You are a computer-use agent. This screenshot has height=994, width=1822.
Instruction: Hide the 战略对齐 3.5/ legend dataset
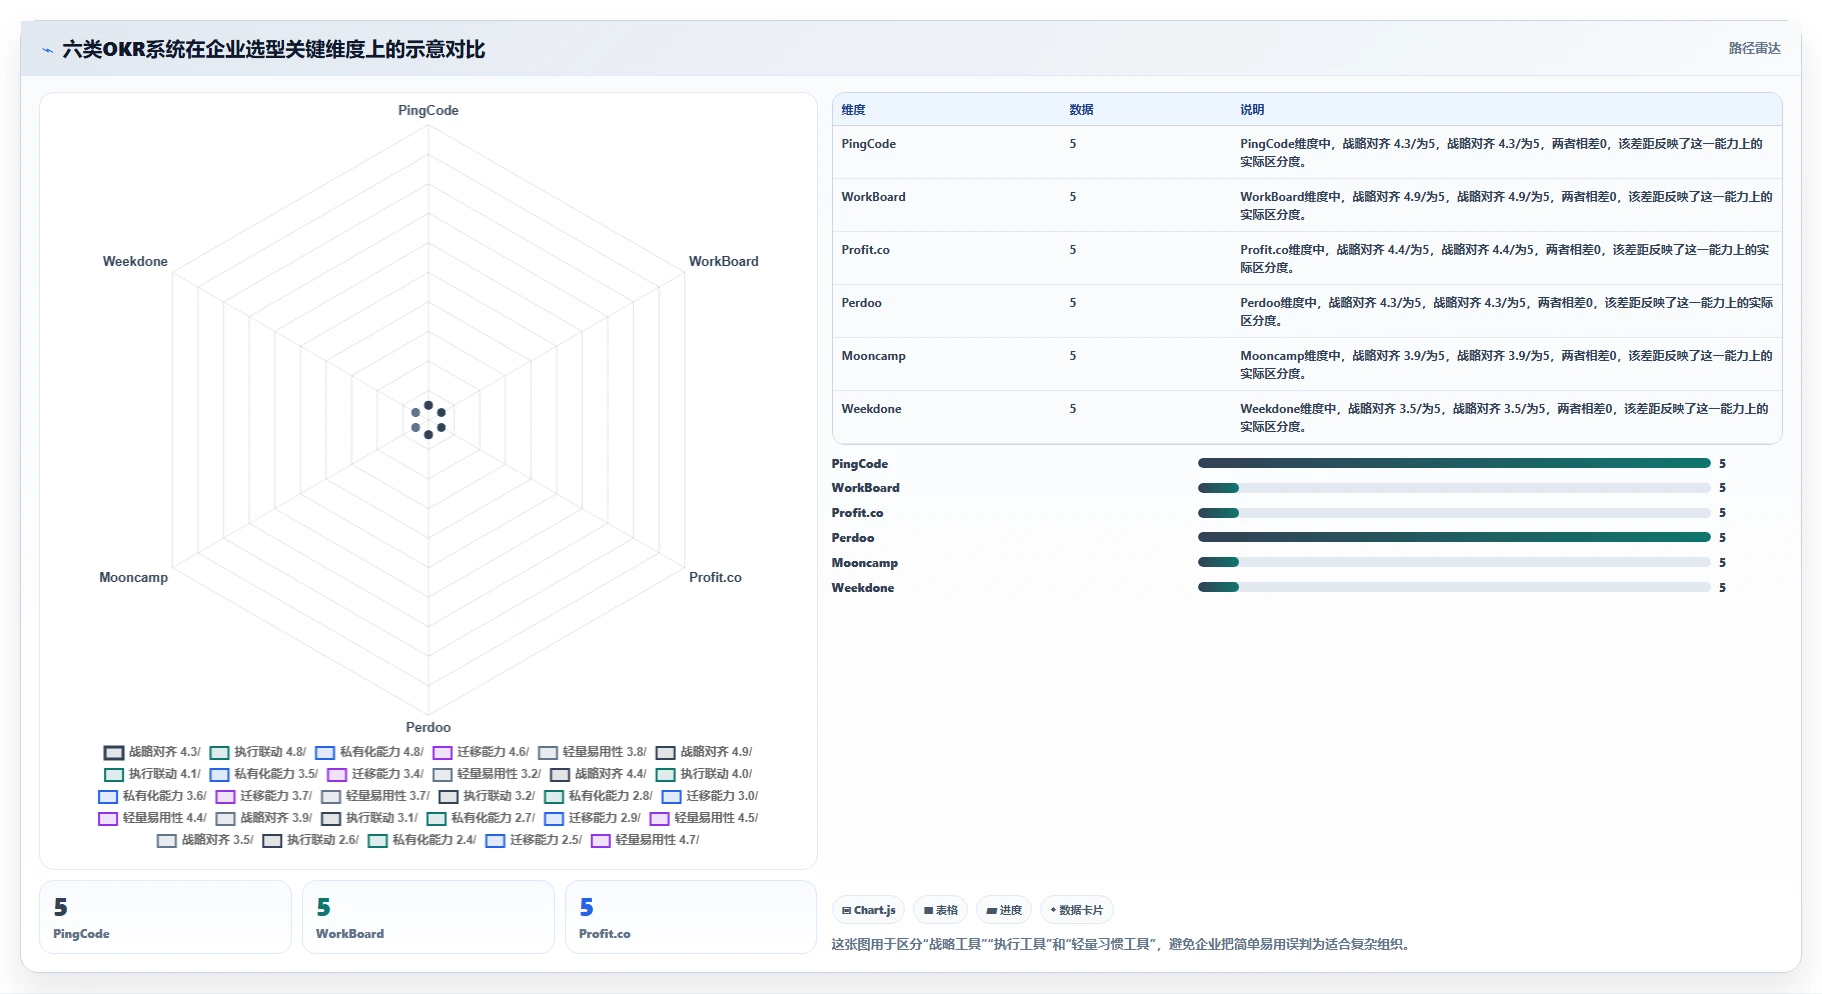click(x=205, y=840)
